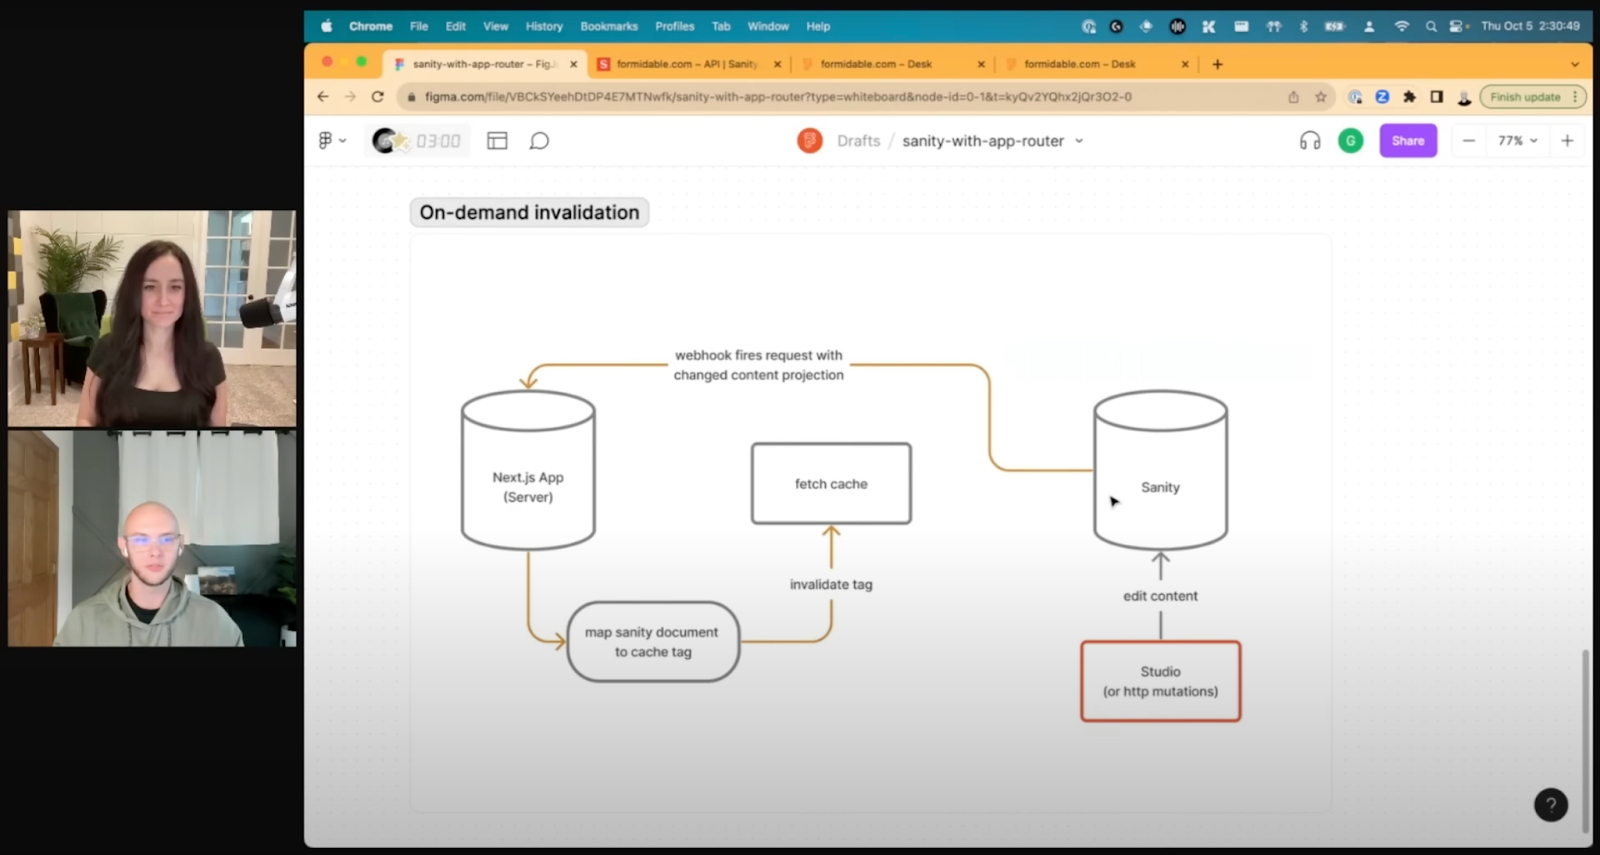
Task: Switch to the sanity-with-app-router FigJam tab
Action: point(485,64)
